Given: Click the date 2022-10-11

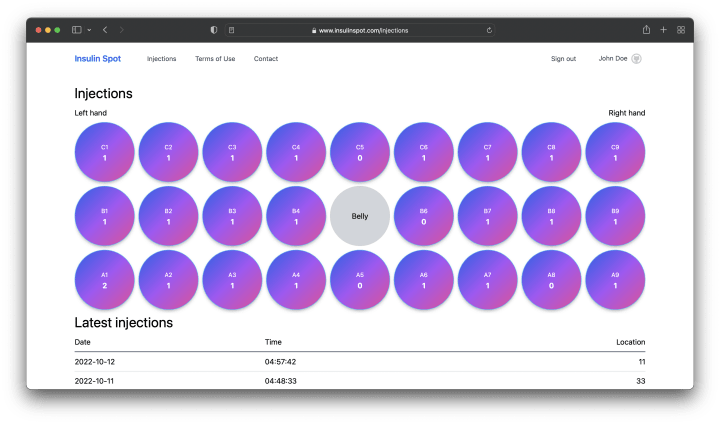Looking at the screenshot, I should (94, 381).
